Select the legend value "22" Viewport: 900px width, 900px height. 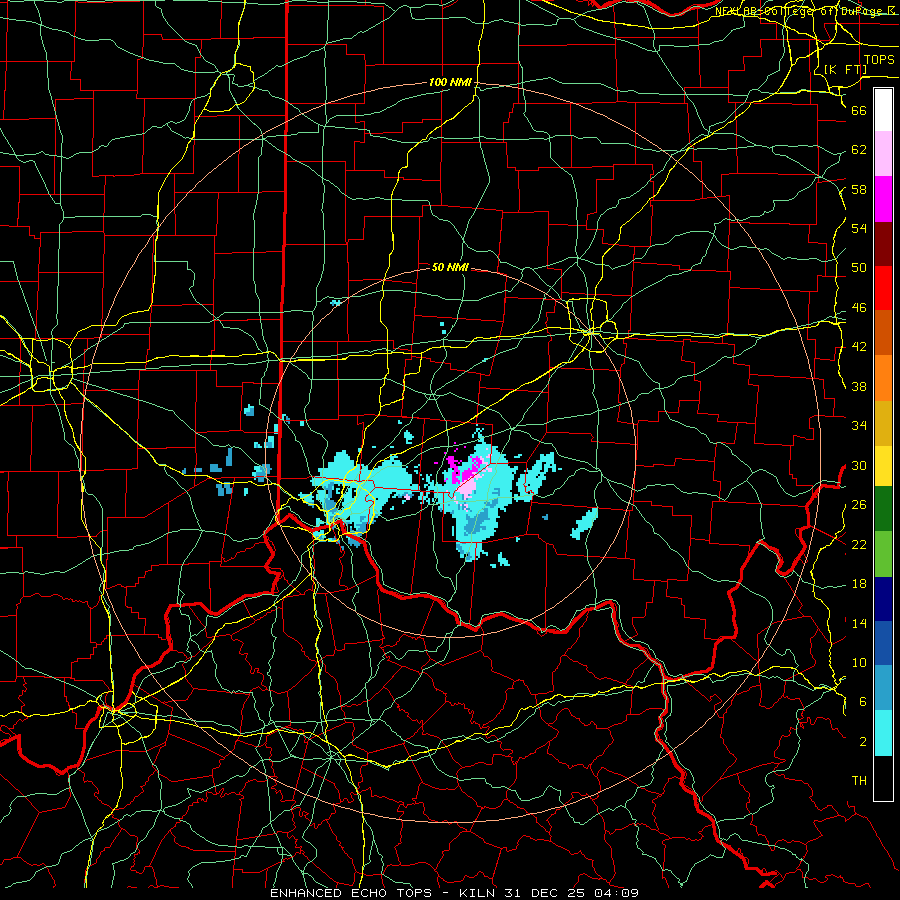click(859, 544)
